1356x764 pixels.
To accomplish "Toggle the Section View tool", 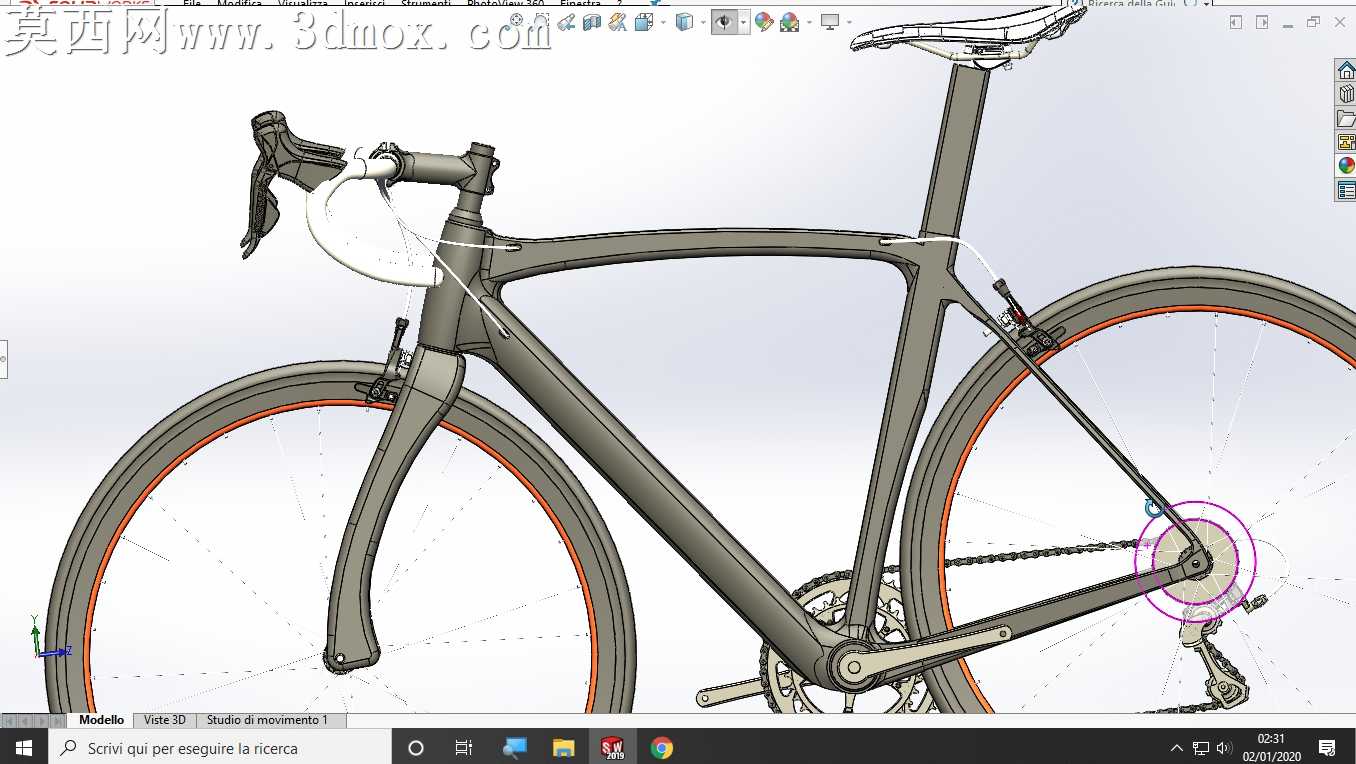I will pyautogui.click(x=592, y=22).
